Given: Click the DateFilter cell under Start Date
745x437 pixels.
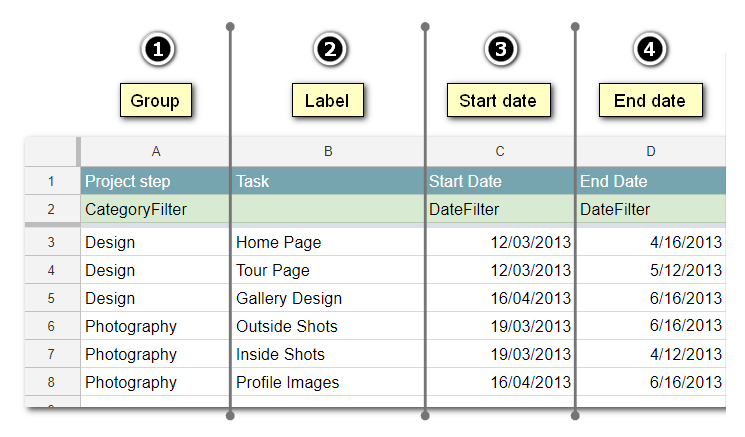Looking at the screenshot, I should pyautogui.click(x=464, y=210).
